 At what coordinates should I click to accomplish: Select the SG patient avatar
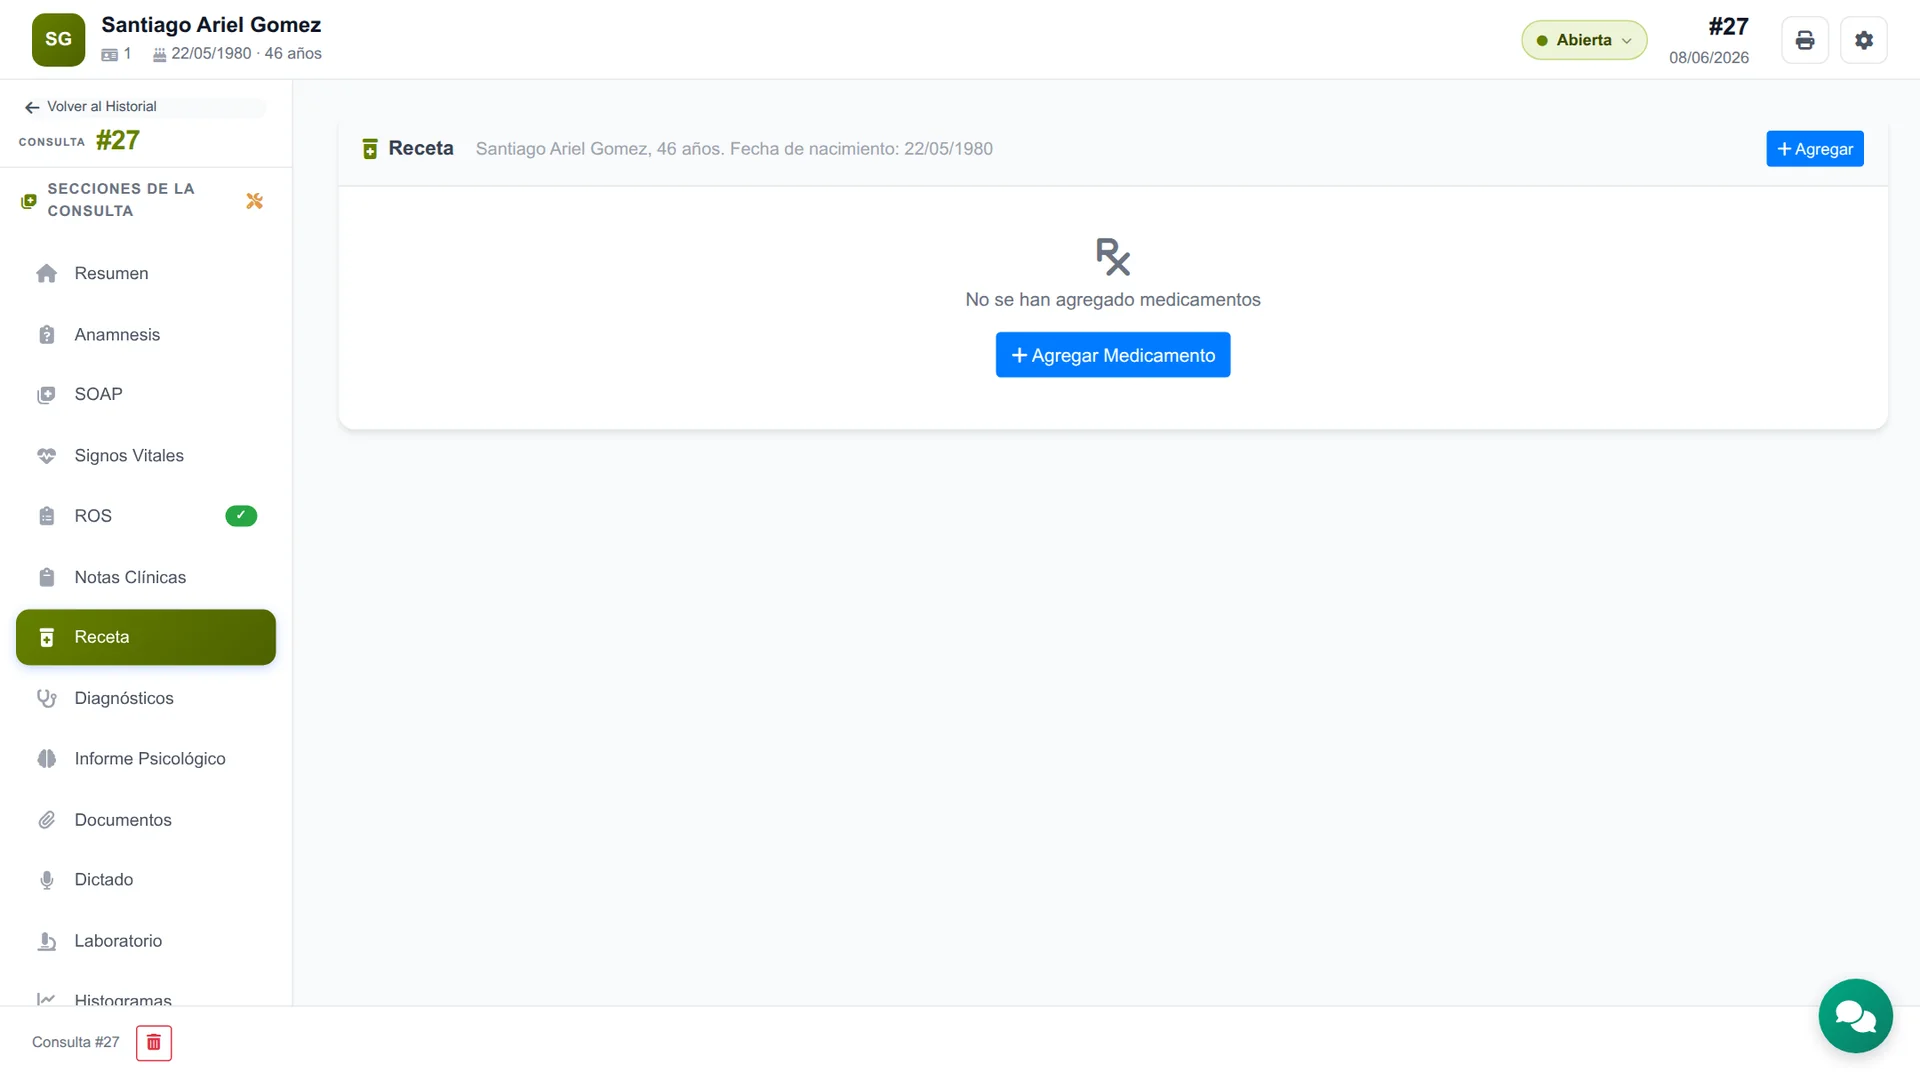click(x=58, y=40)
